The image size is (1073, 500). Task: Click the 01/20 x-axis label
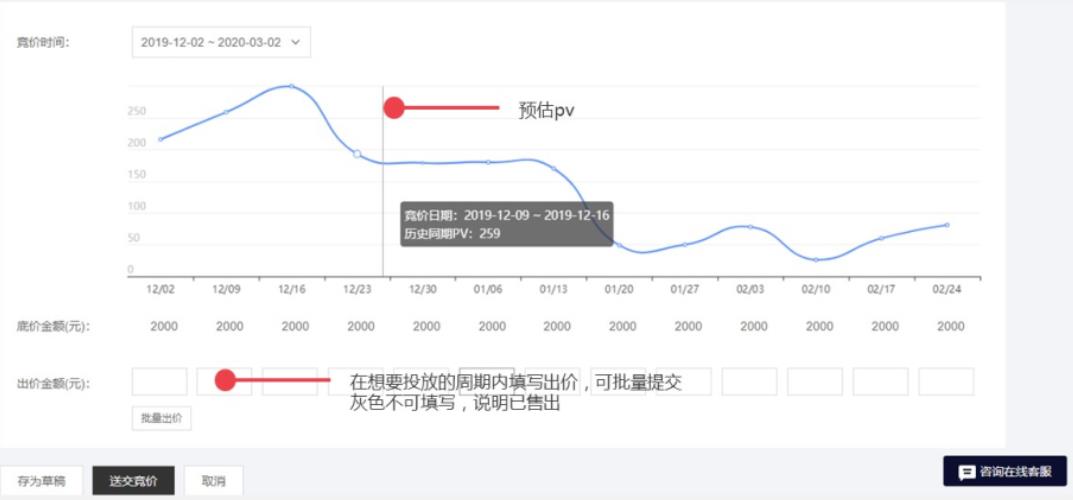click(619, 290)
